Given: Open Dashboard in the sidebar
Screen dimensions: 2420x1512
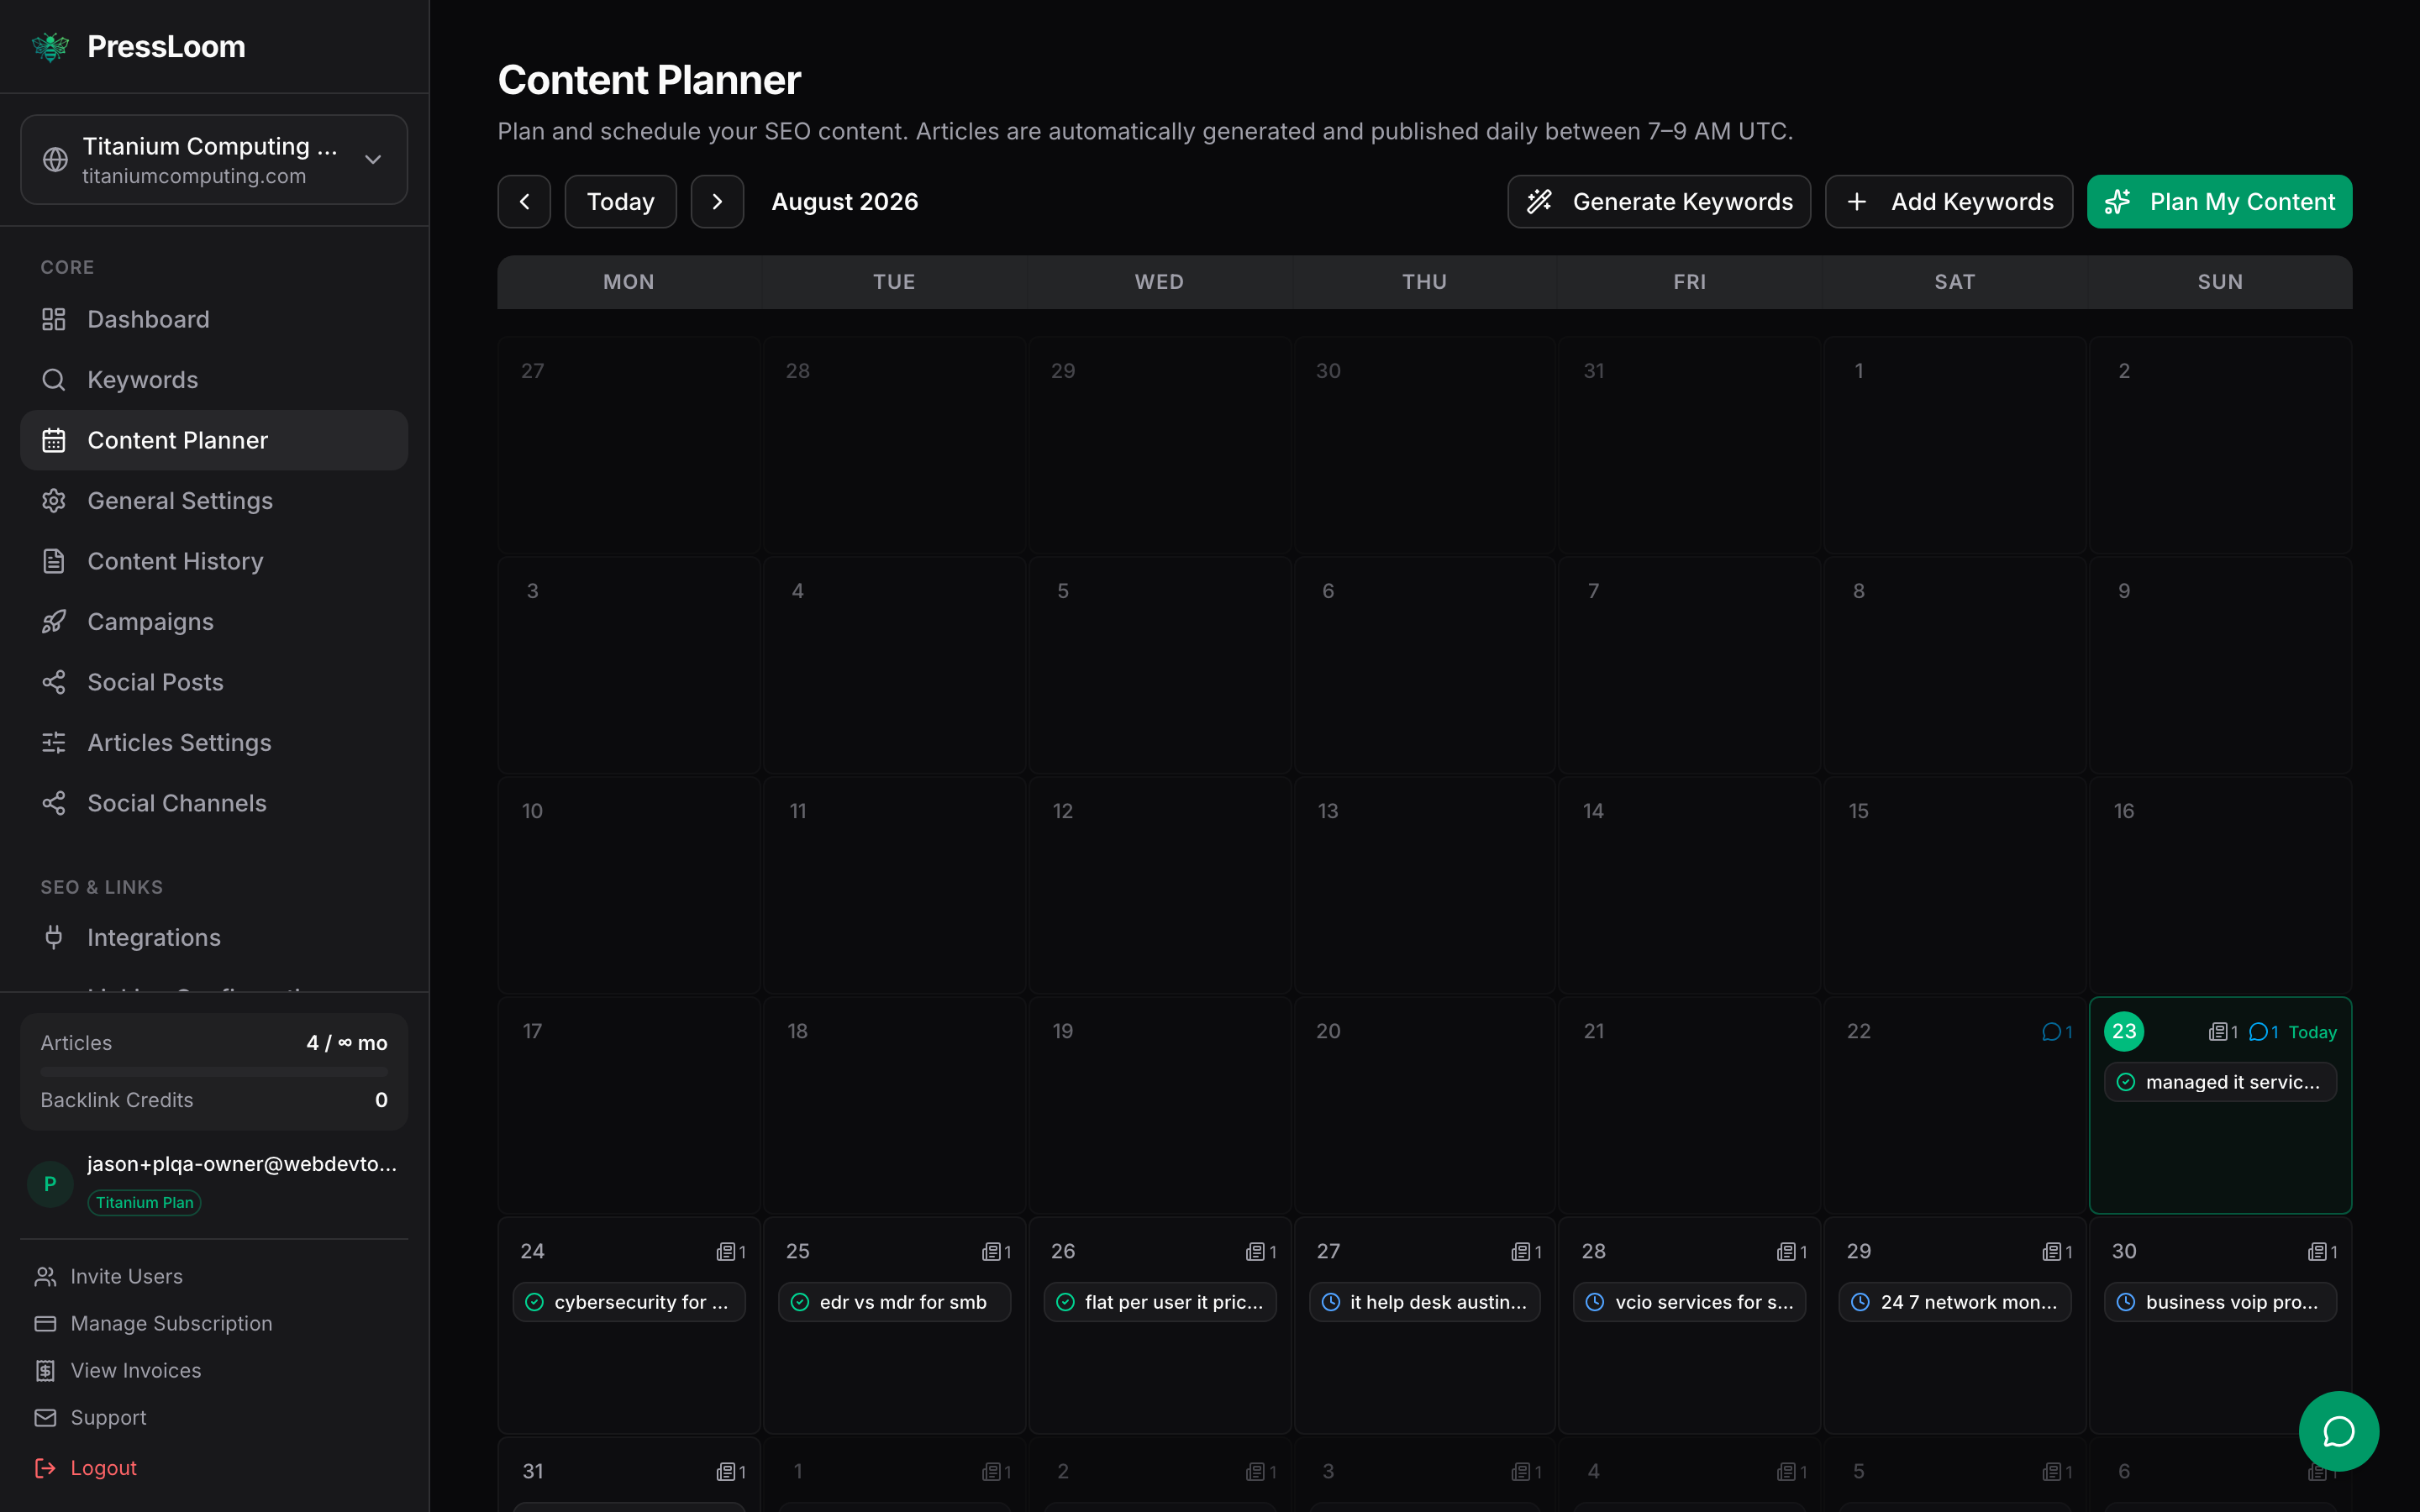Looking at the screenshot, I should pos(214,319).
